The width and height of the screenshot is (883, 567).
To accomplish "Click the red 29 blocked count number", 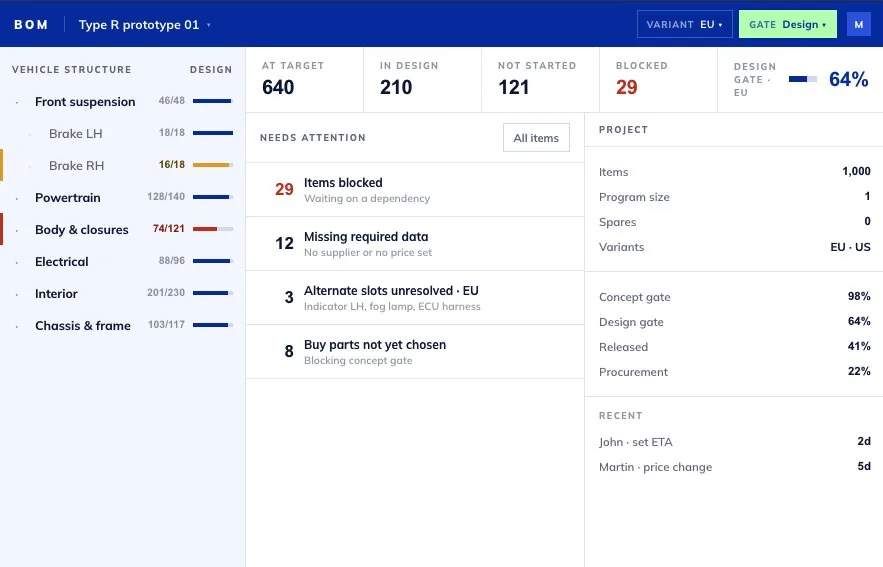I will coord(284,189).
